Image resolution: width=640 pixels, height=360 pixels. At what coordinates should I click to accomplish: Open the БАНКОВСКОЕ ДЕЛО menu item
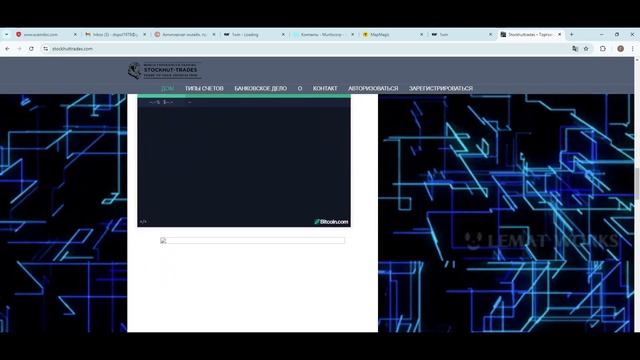click(x=260, y=88)
